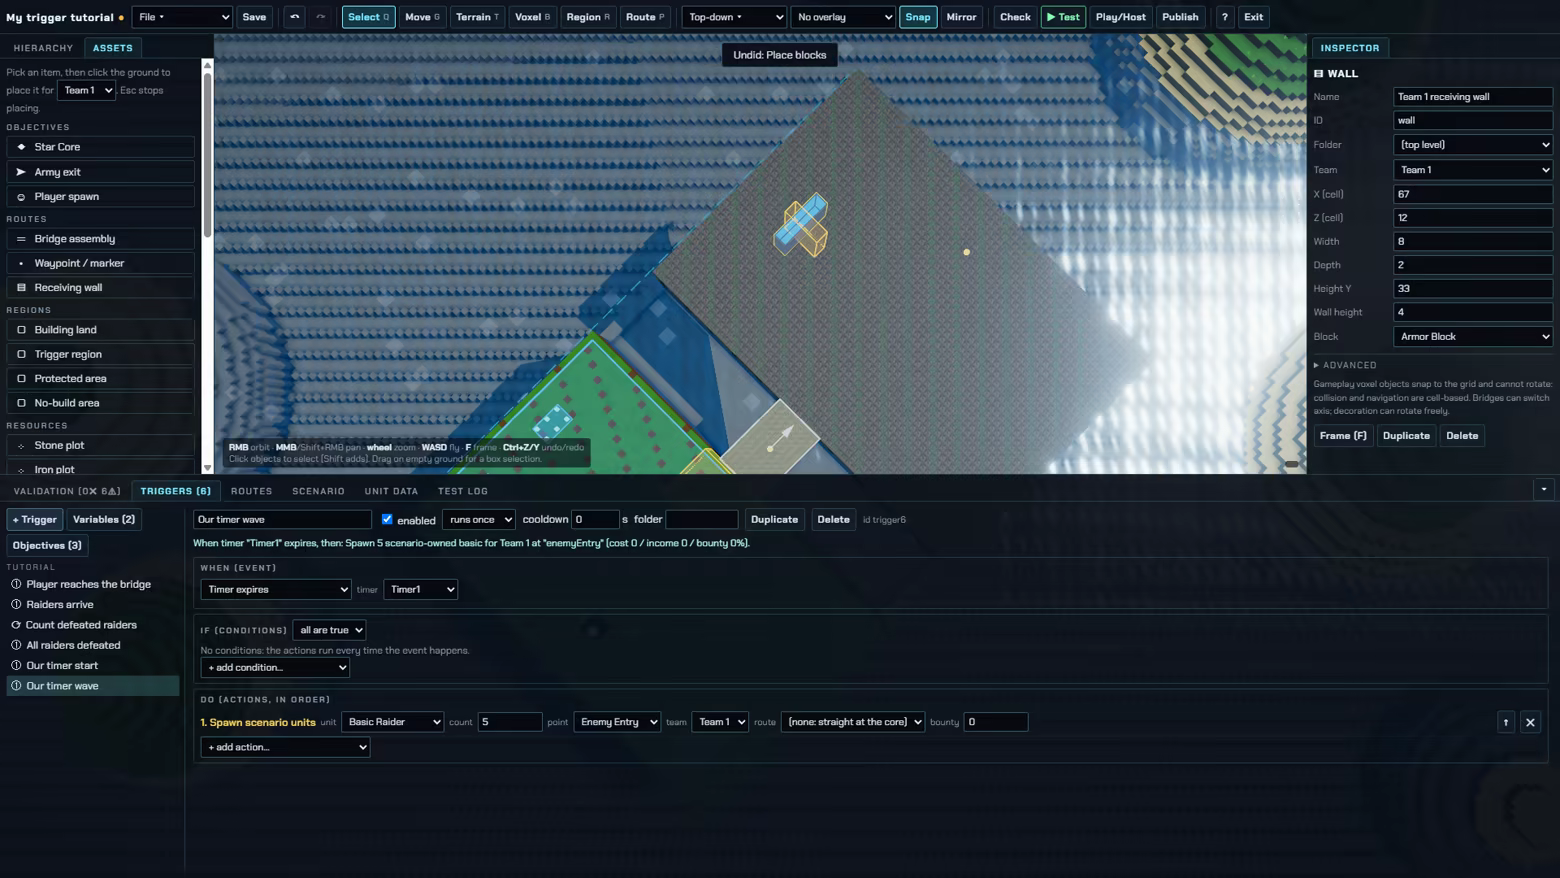Open the Test Log tab

463,491
